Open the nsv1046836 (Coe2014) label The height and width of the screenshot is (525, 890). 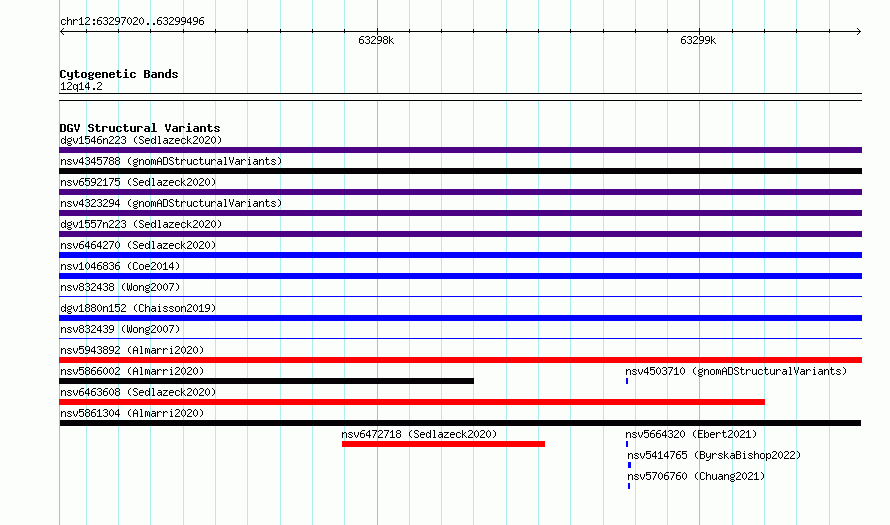point(120,266)
